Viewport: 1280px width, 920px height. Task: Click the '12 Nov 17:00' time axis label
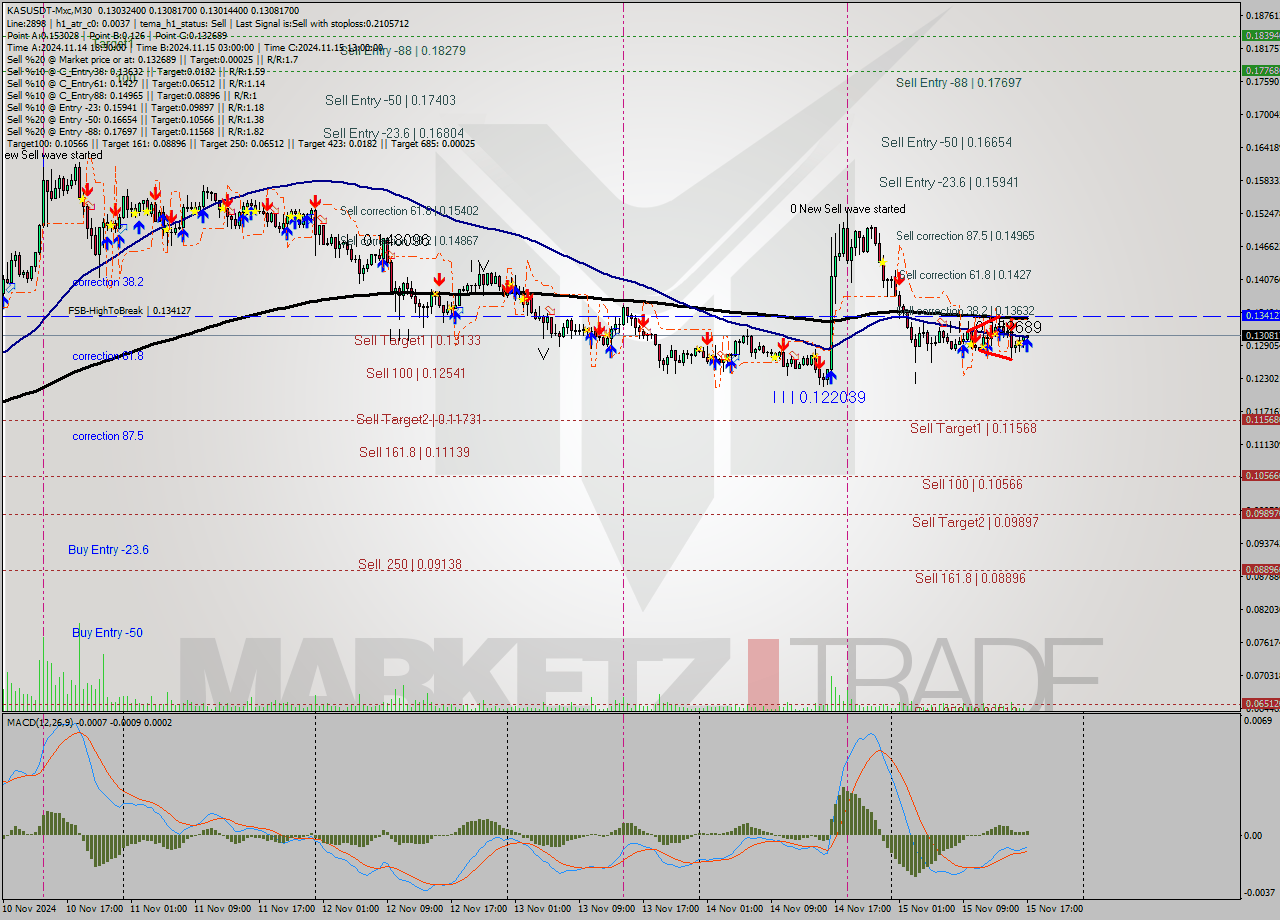479,909
